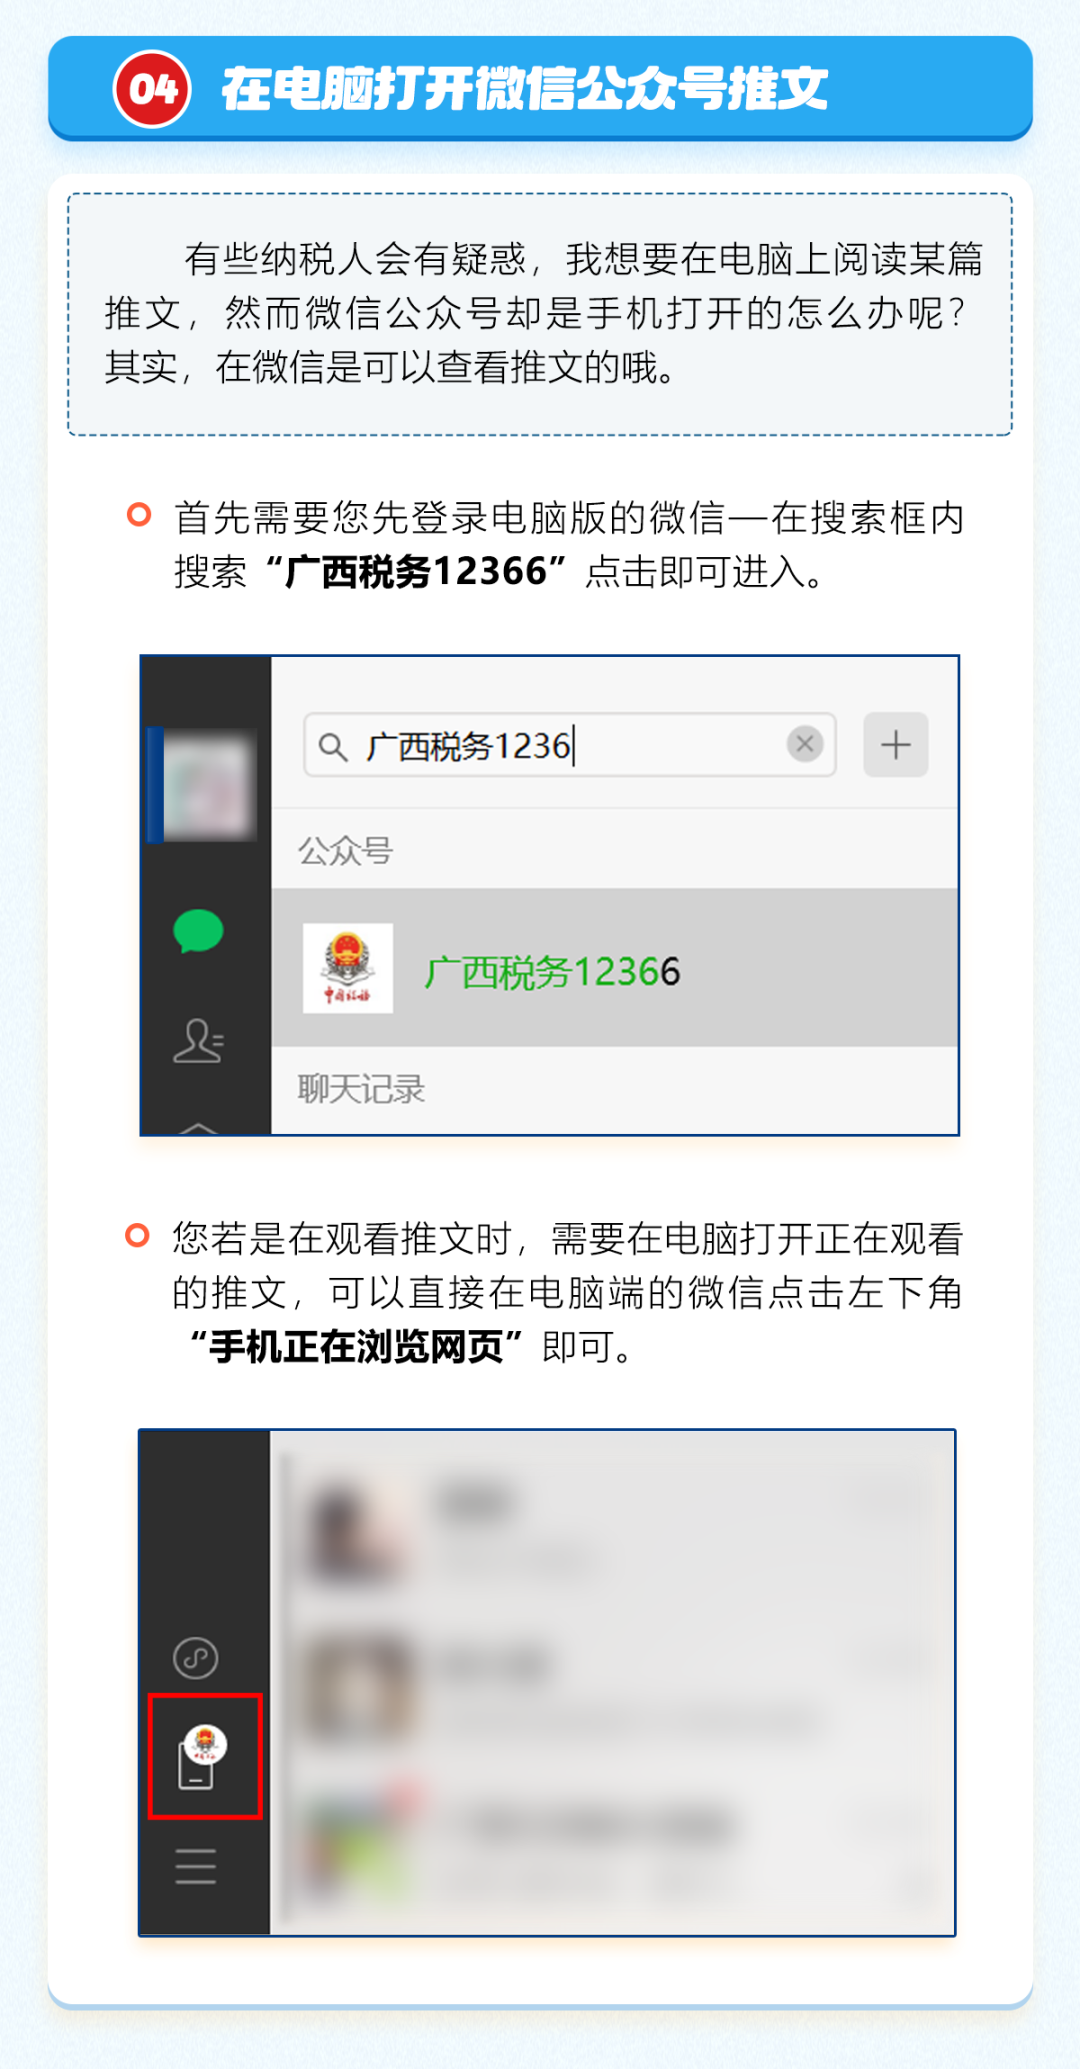
Task: Click the 中国税务 emblem avatar in results
Action: tap(348, 968)
